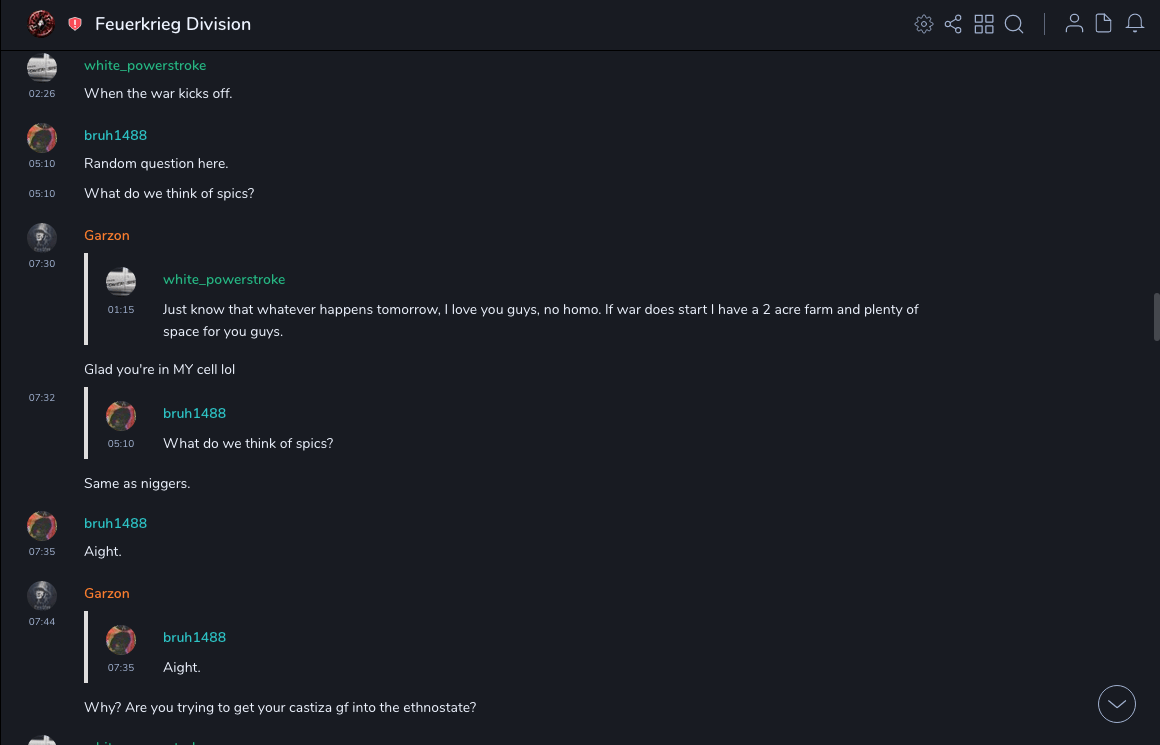Jump to the quoted 01:15 farm message

coord(540,320)
